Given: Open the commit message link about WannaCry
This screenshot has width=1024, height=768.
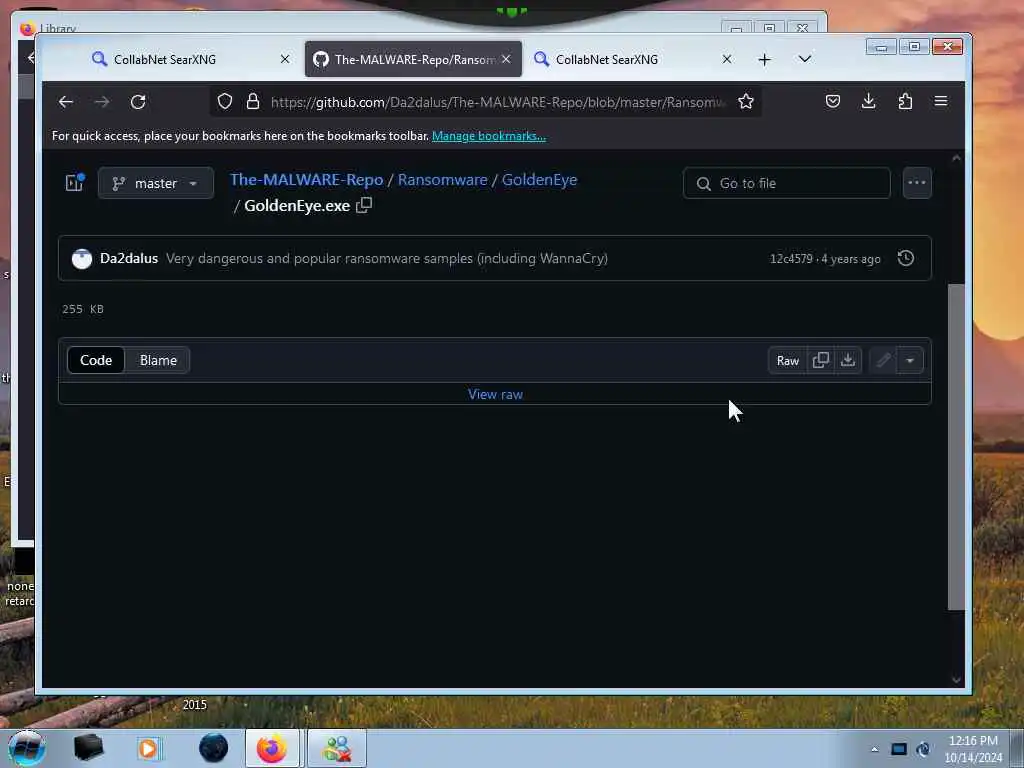Looking at the screenshot, I should (x=387, y=259).
